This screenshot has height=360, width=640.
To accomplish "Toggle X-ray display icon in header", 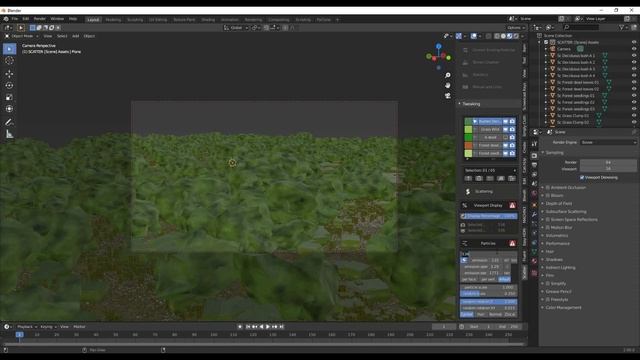I will click(x=488, y=36).
